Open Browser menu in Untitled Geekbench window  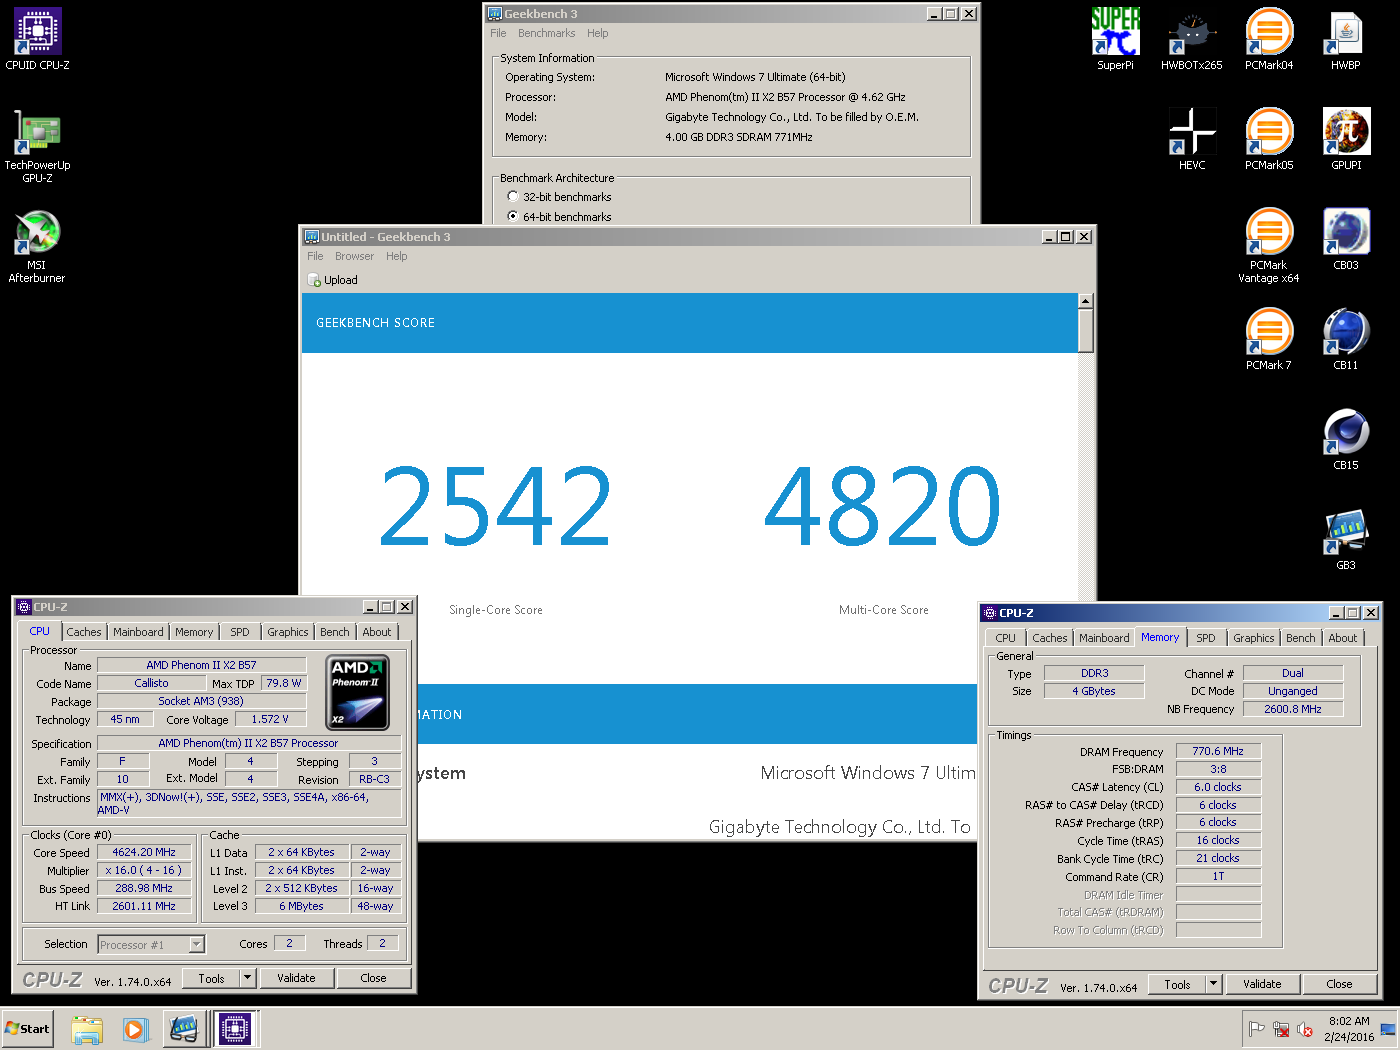pos(354,256)
